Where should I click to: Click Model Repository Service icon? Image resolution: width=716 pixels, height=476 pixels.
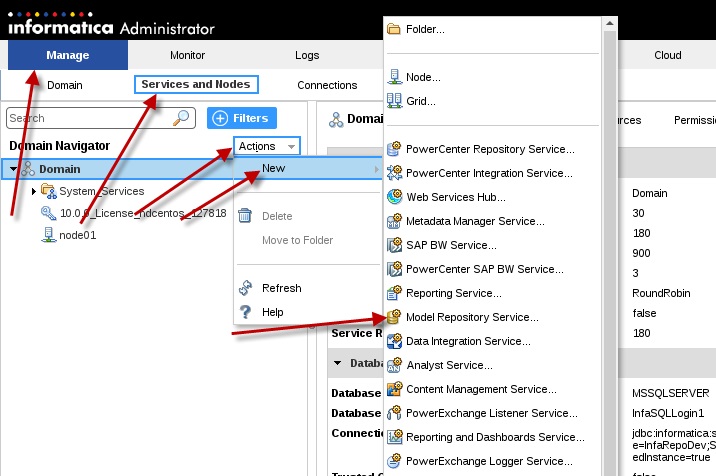tap(394, 317)
